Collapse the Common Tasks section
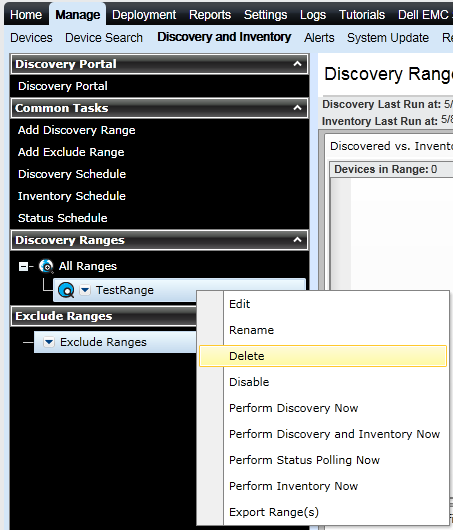Viewport: 453px width, 530px height. [x=297, y=108]
